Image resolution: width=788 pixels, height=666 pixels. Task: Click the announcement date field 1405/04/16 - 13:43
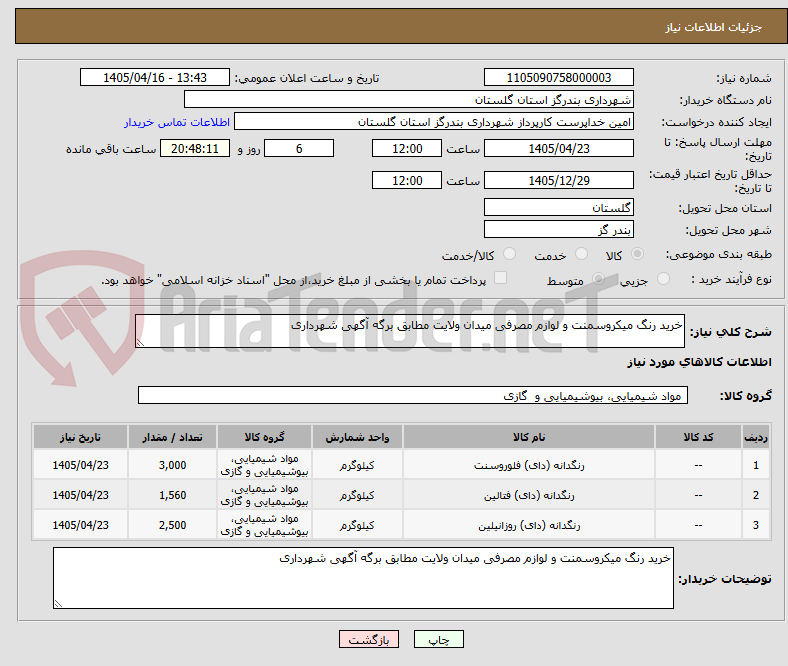tap(155, 77)
